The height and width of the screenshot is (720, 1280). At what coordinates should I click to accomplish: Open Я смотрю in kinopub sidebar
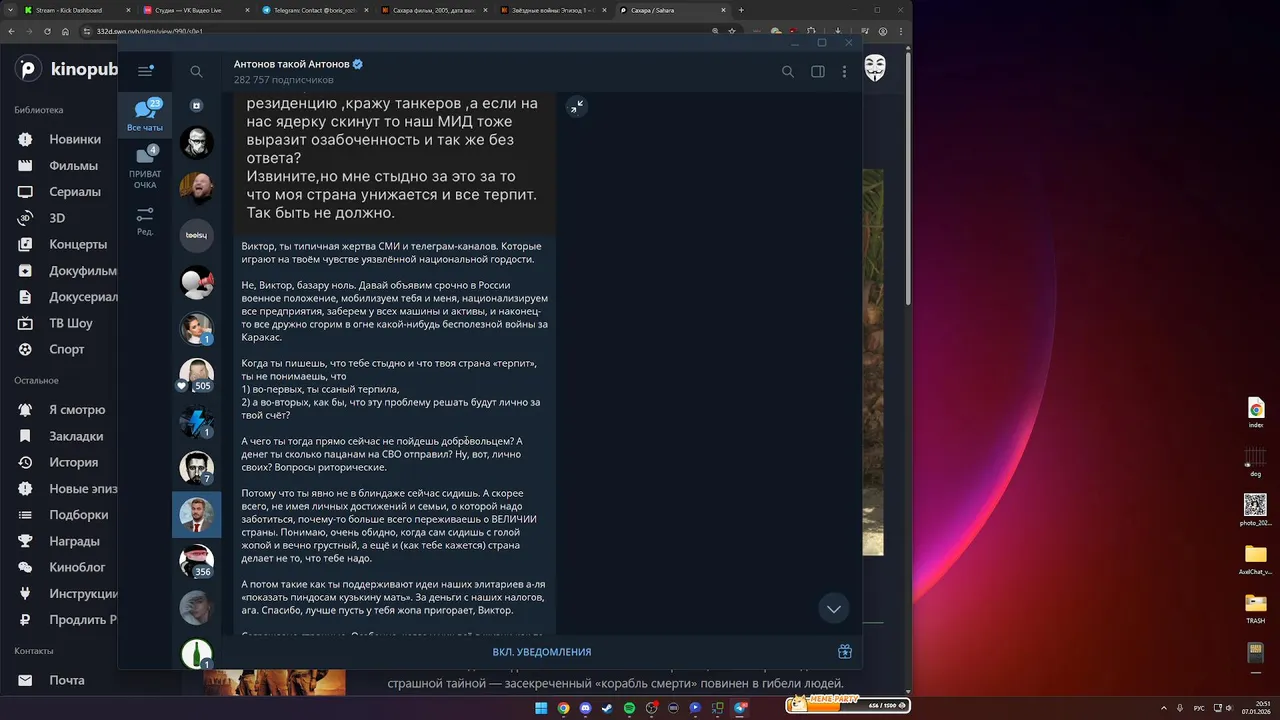click(77, 410)
